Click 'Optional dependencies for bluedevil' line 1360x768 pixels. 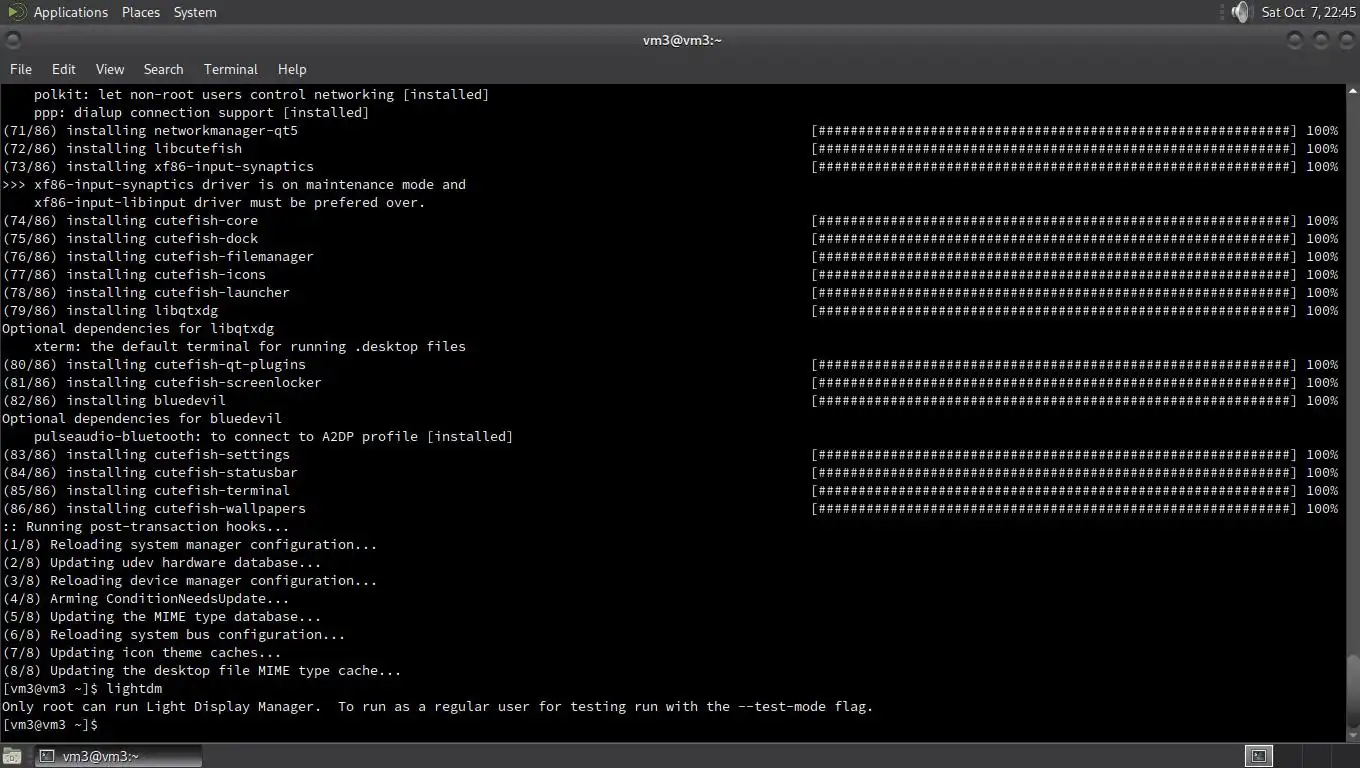[142, 419]
